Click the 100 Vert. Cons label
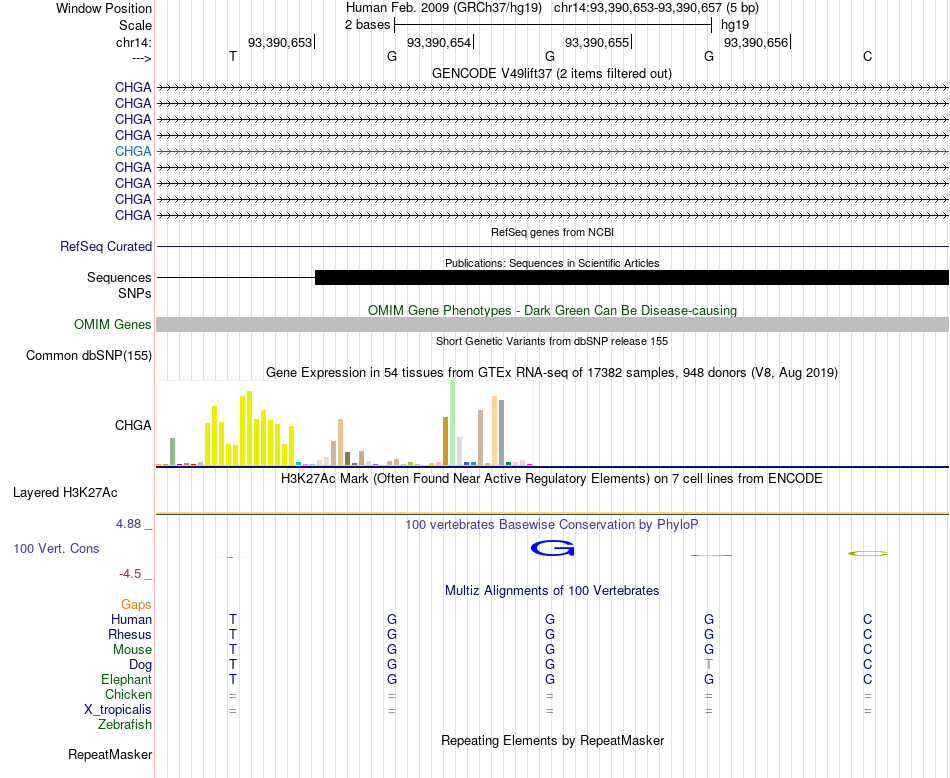950x778 pixels. (x=56, y=548)
